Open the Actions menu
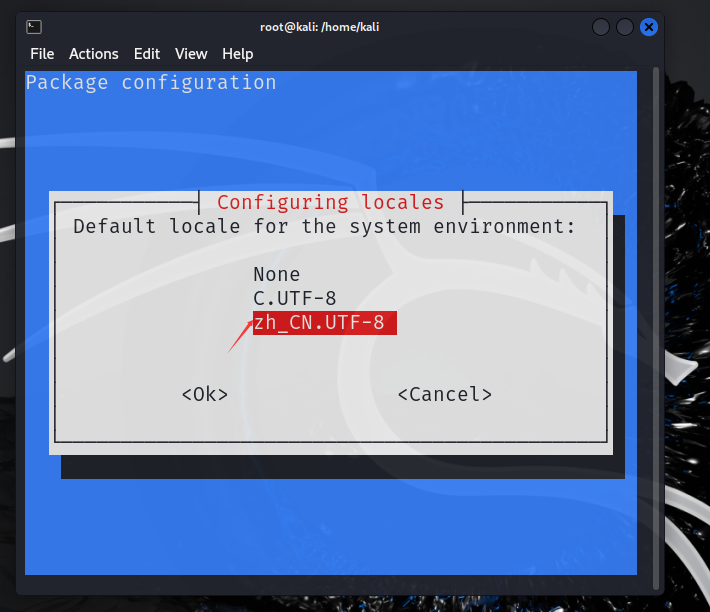 [94, 54]
